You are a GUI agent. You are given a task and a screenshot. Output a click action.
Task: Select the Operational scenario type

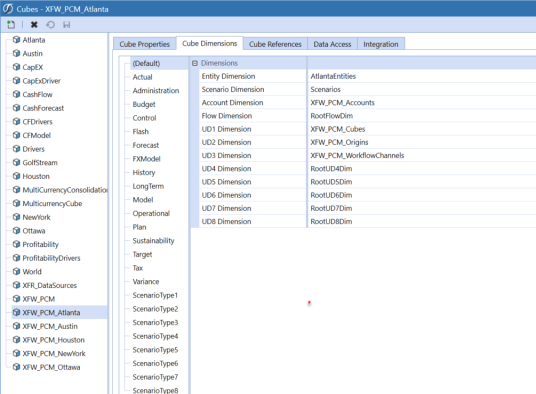click(151, 214)
